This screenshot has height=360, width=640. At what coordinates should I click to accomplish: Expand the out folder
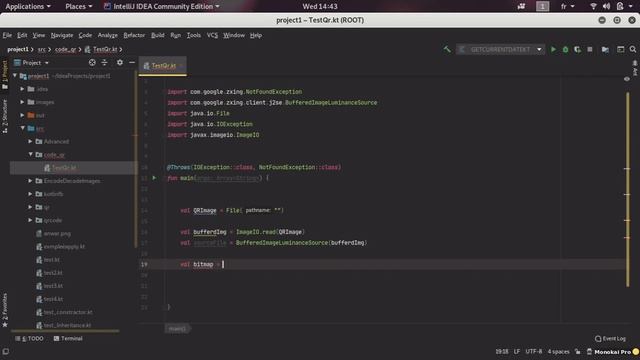[x=22, y=115]
